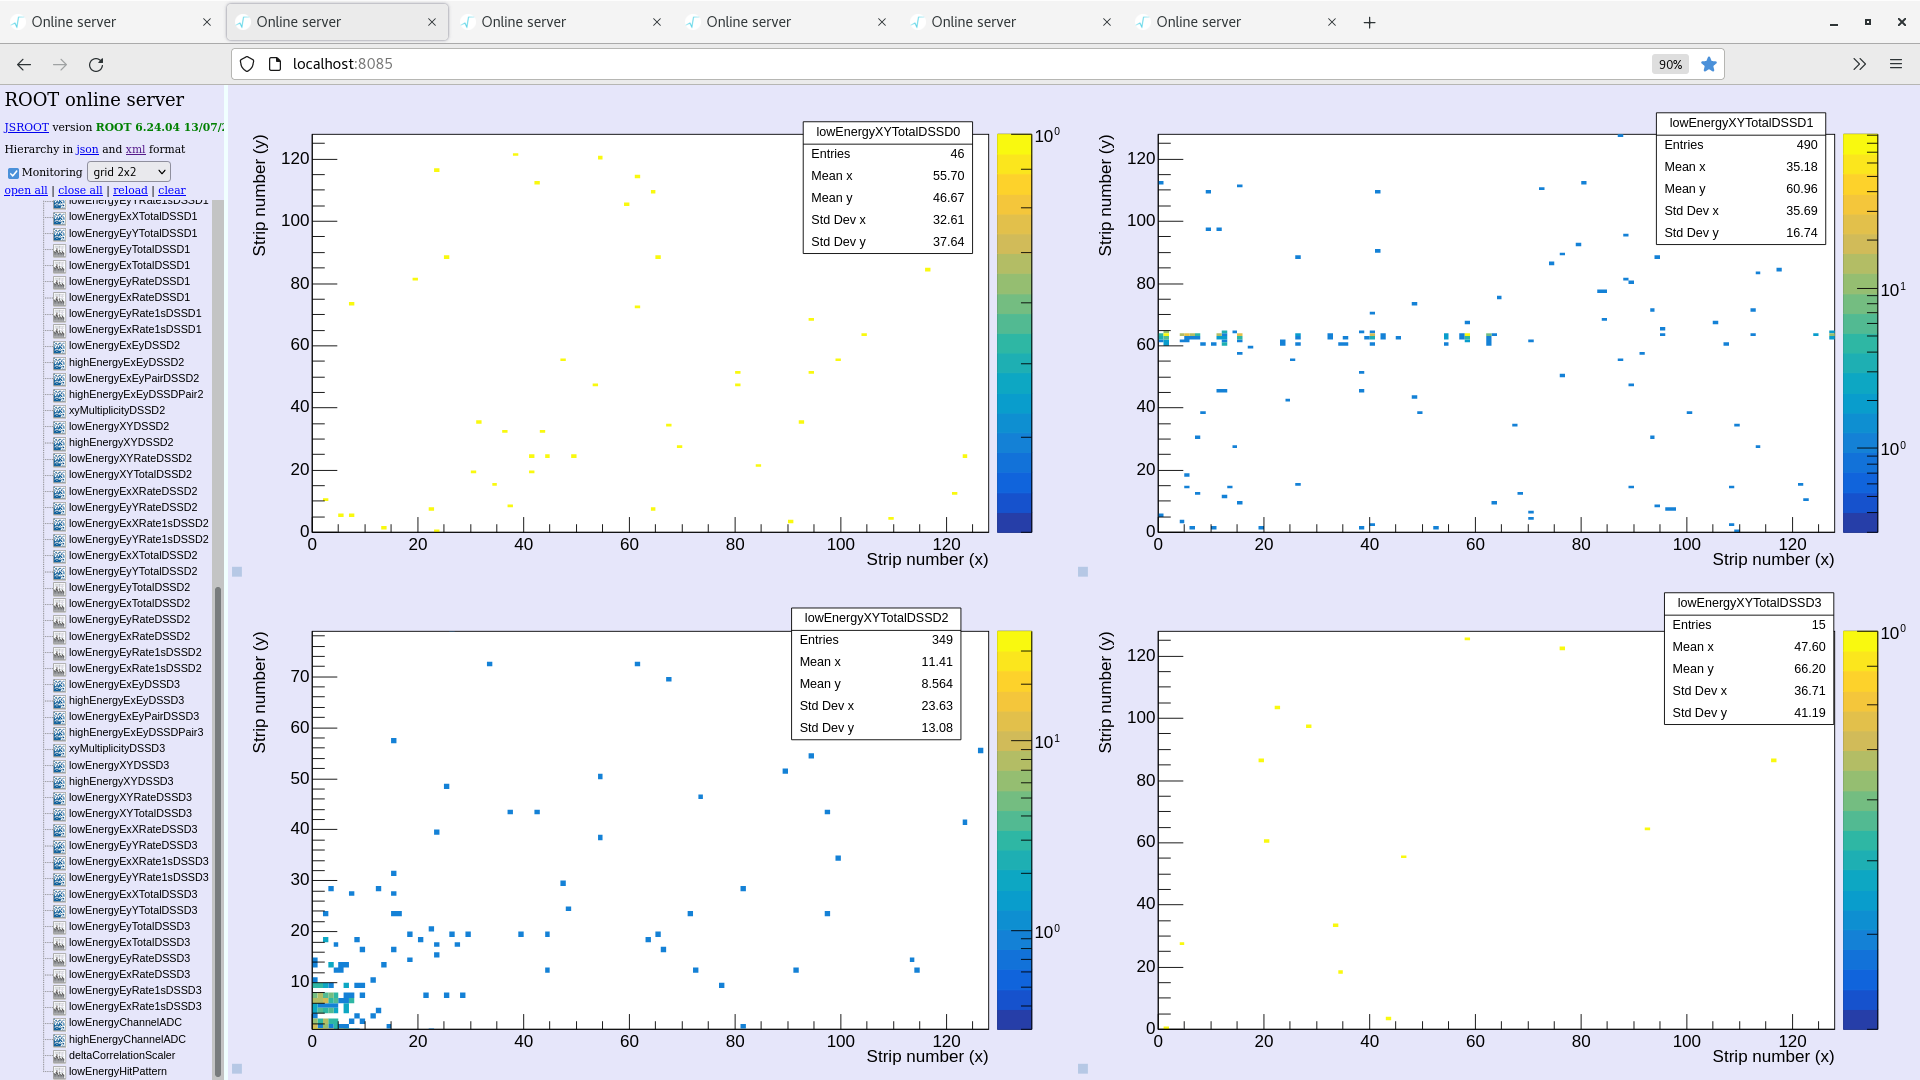
Task: Click the lowEnergyXYDSSD2 histogram icon
Action: (59, 427)
